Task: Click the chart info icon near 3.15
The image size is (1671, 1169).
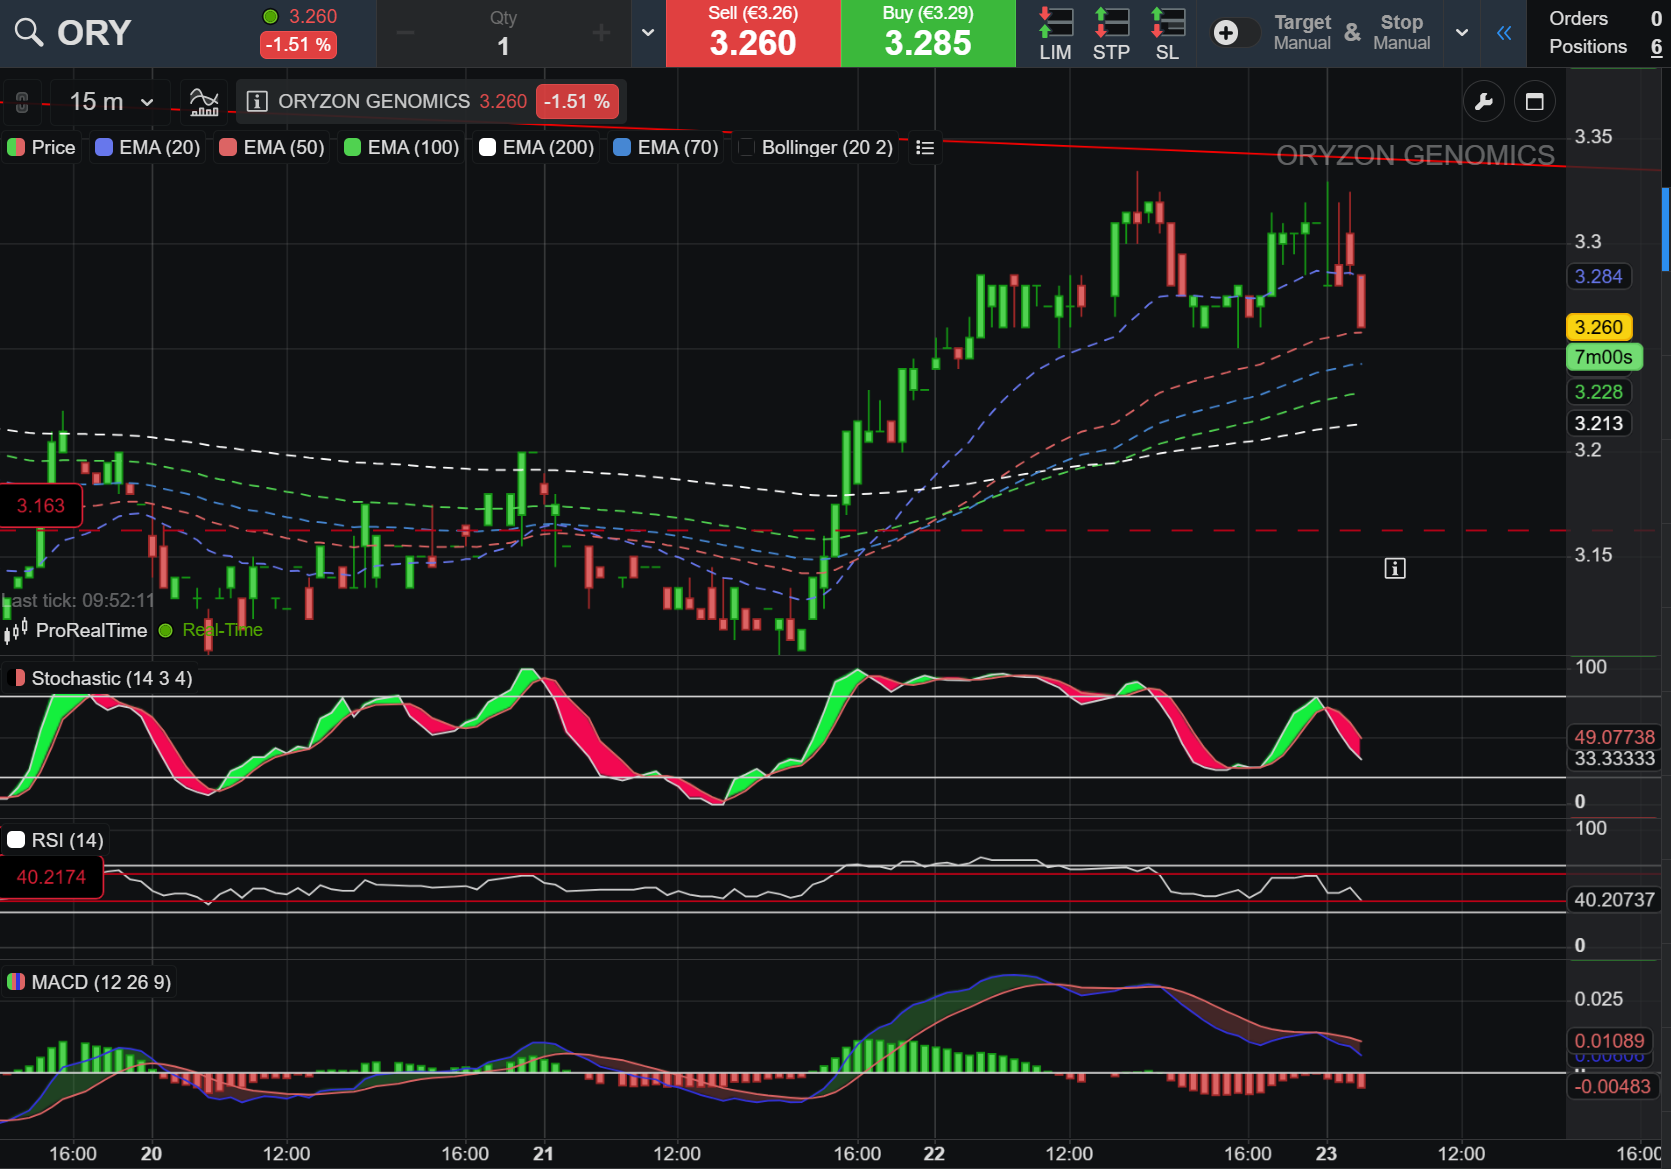Action: click(x=1394, y=568)
